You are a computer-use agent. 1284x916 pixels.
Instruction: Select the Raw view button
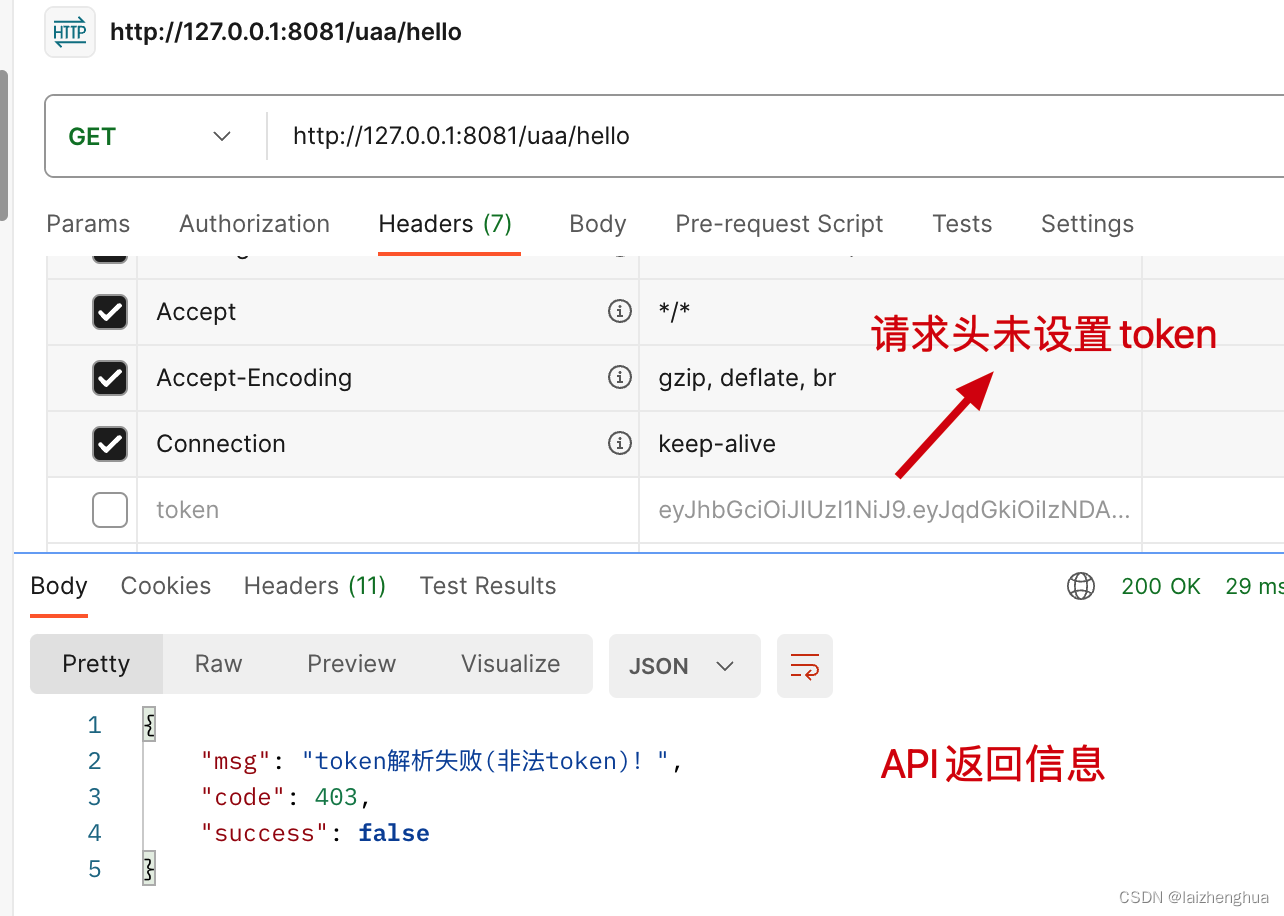tap(218, 664)
